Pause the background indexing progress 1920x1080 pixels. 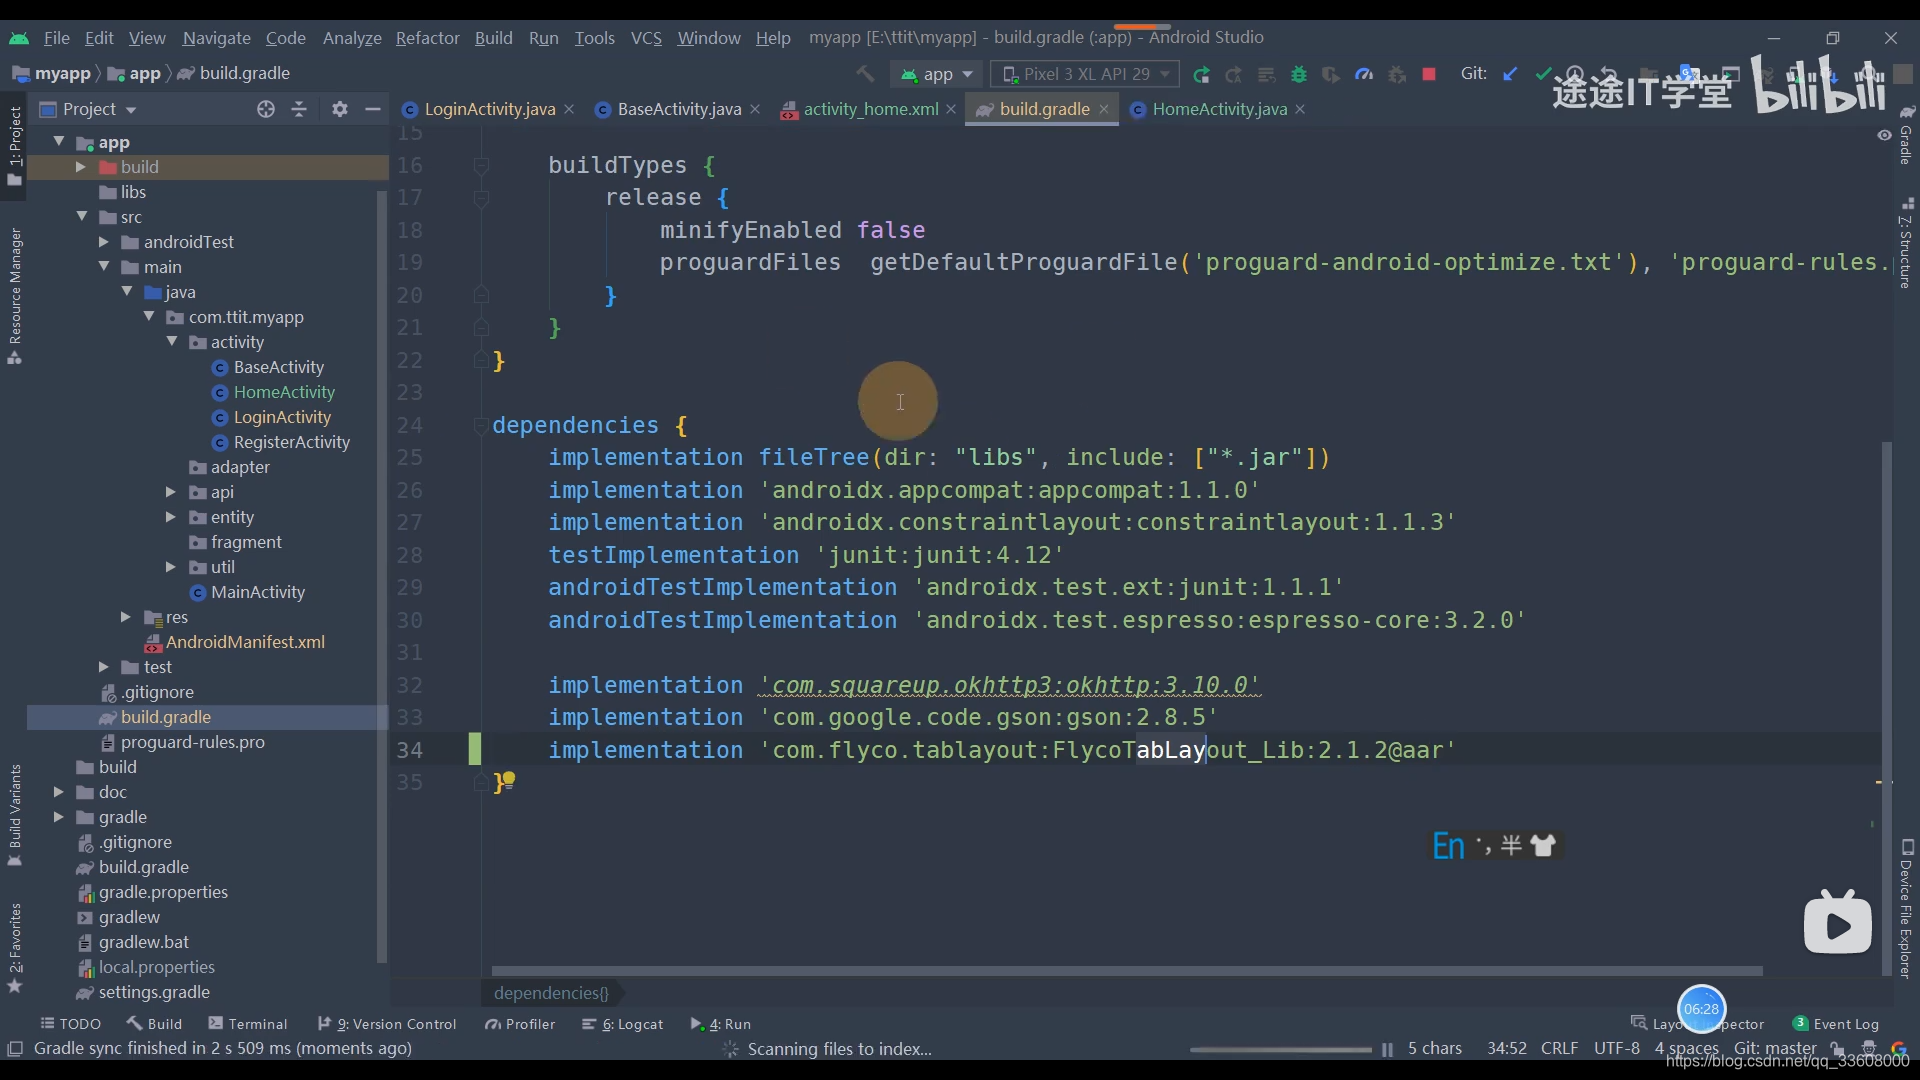[x=1387, y=1049]
